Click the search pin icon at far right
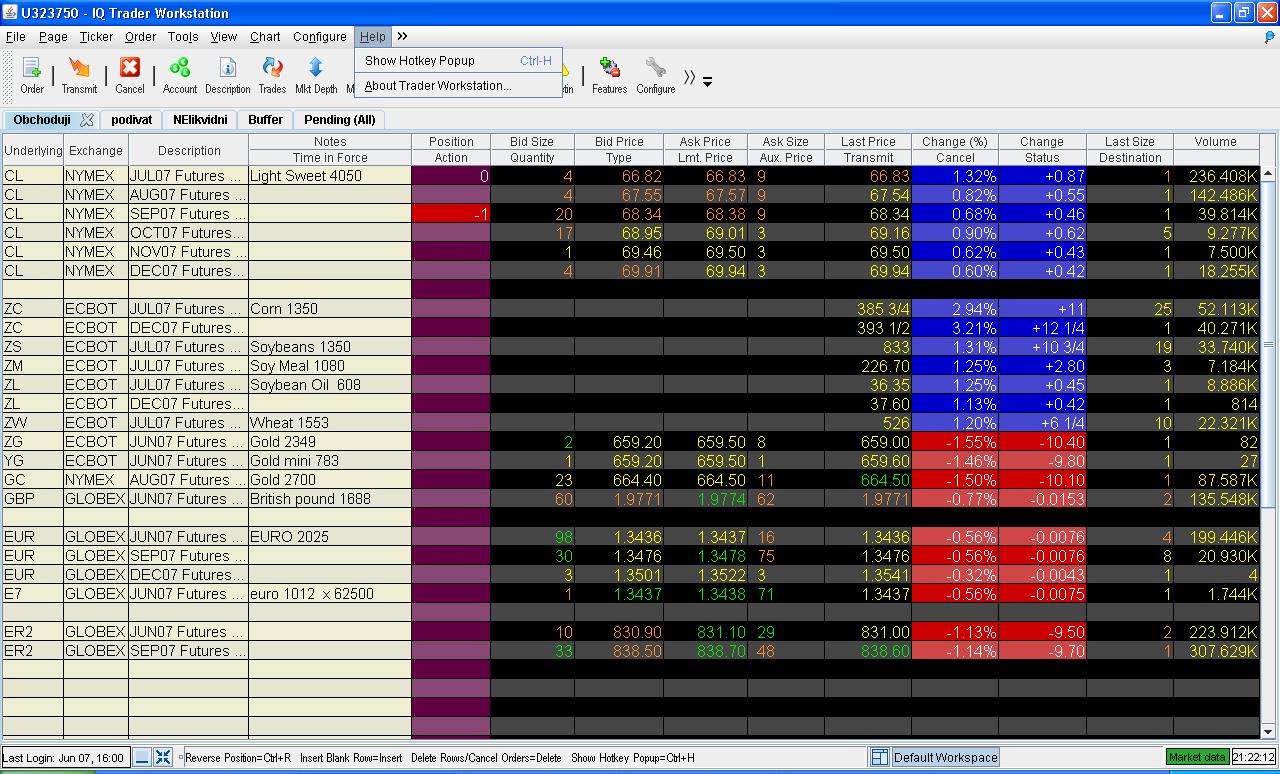 [1269, 37]
